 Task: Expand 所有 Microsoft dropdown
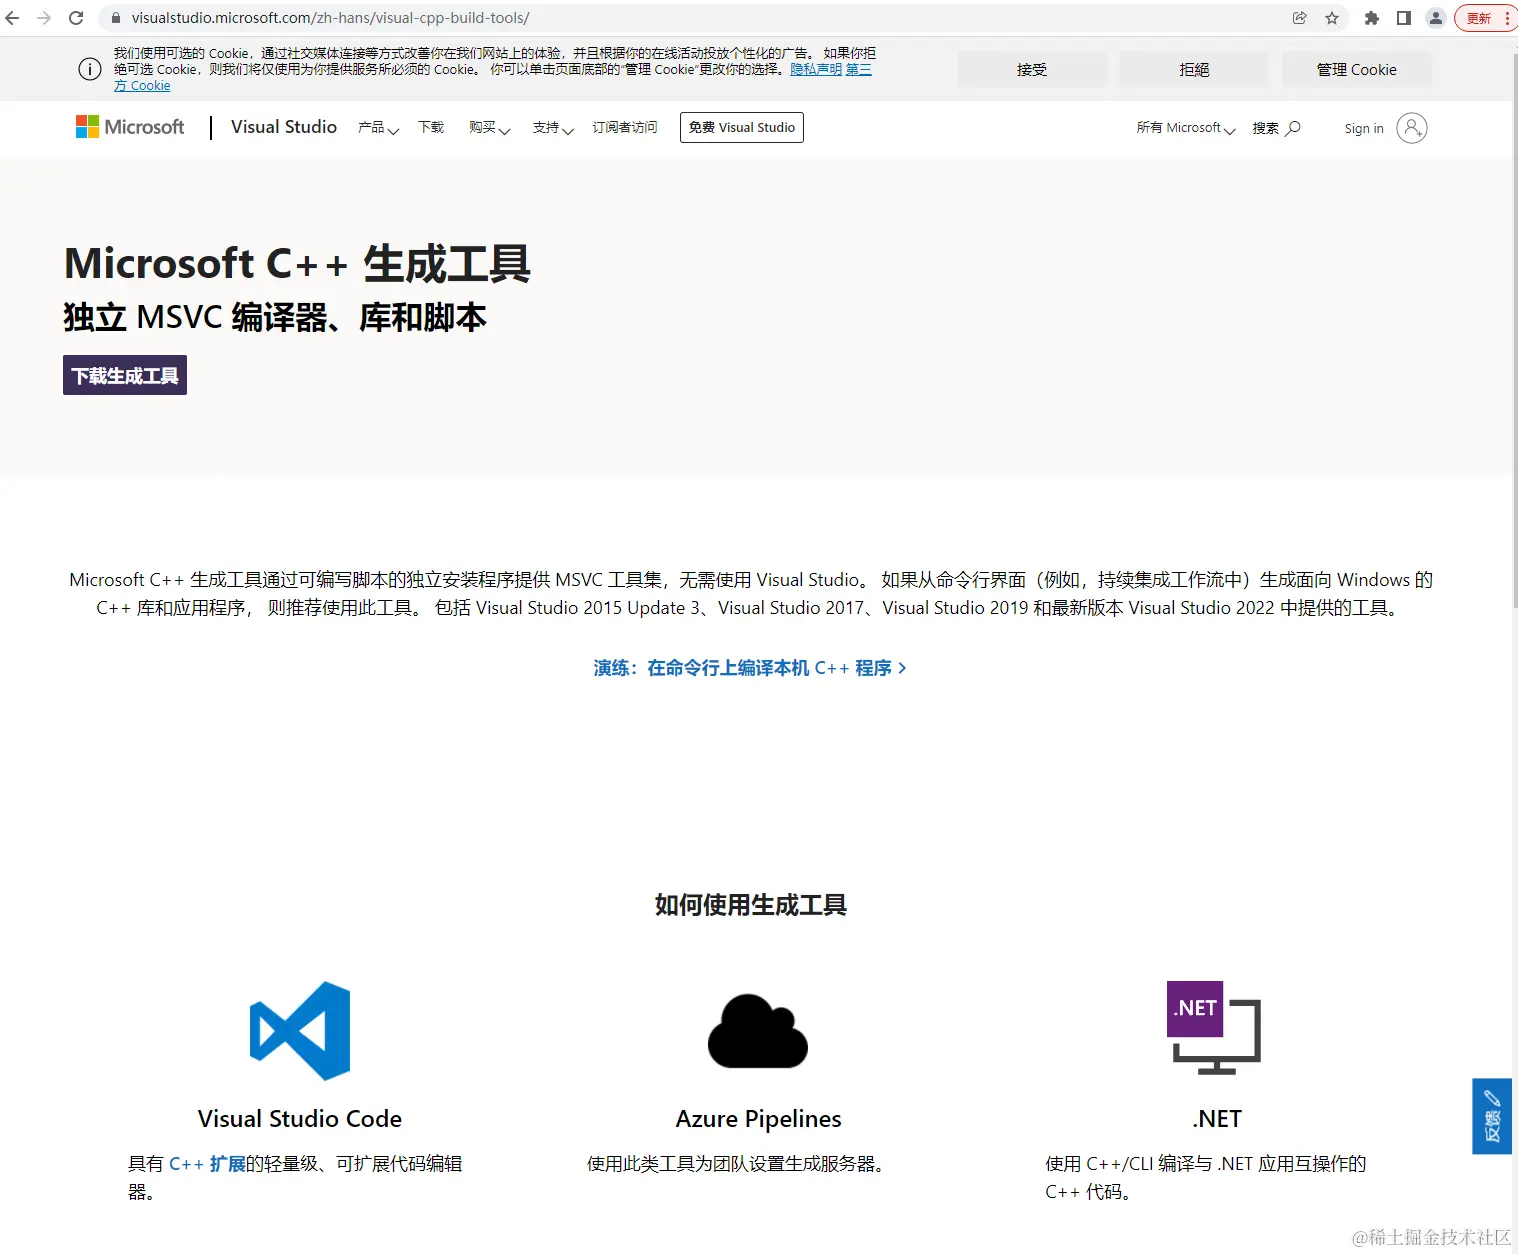click(1186, 128)
